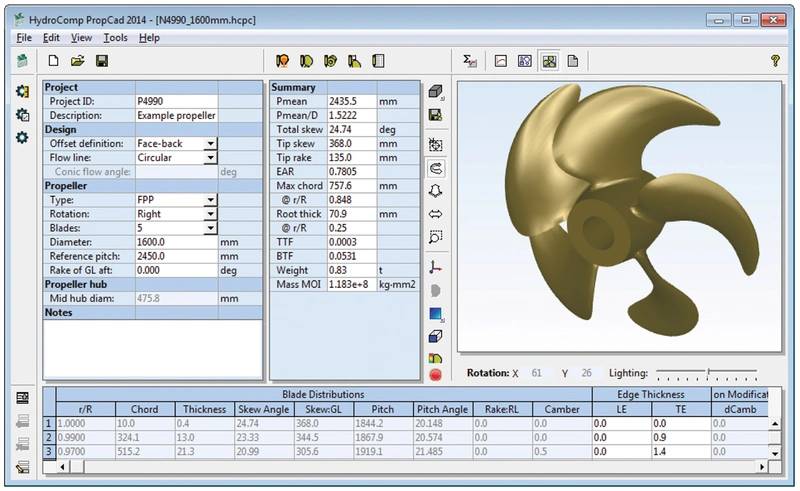The height and width of the screenshot is (491, 800).
Task: Select the zoom window magnifier icon
Action: 436,237
